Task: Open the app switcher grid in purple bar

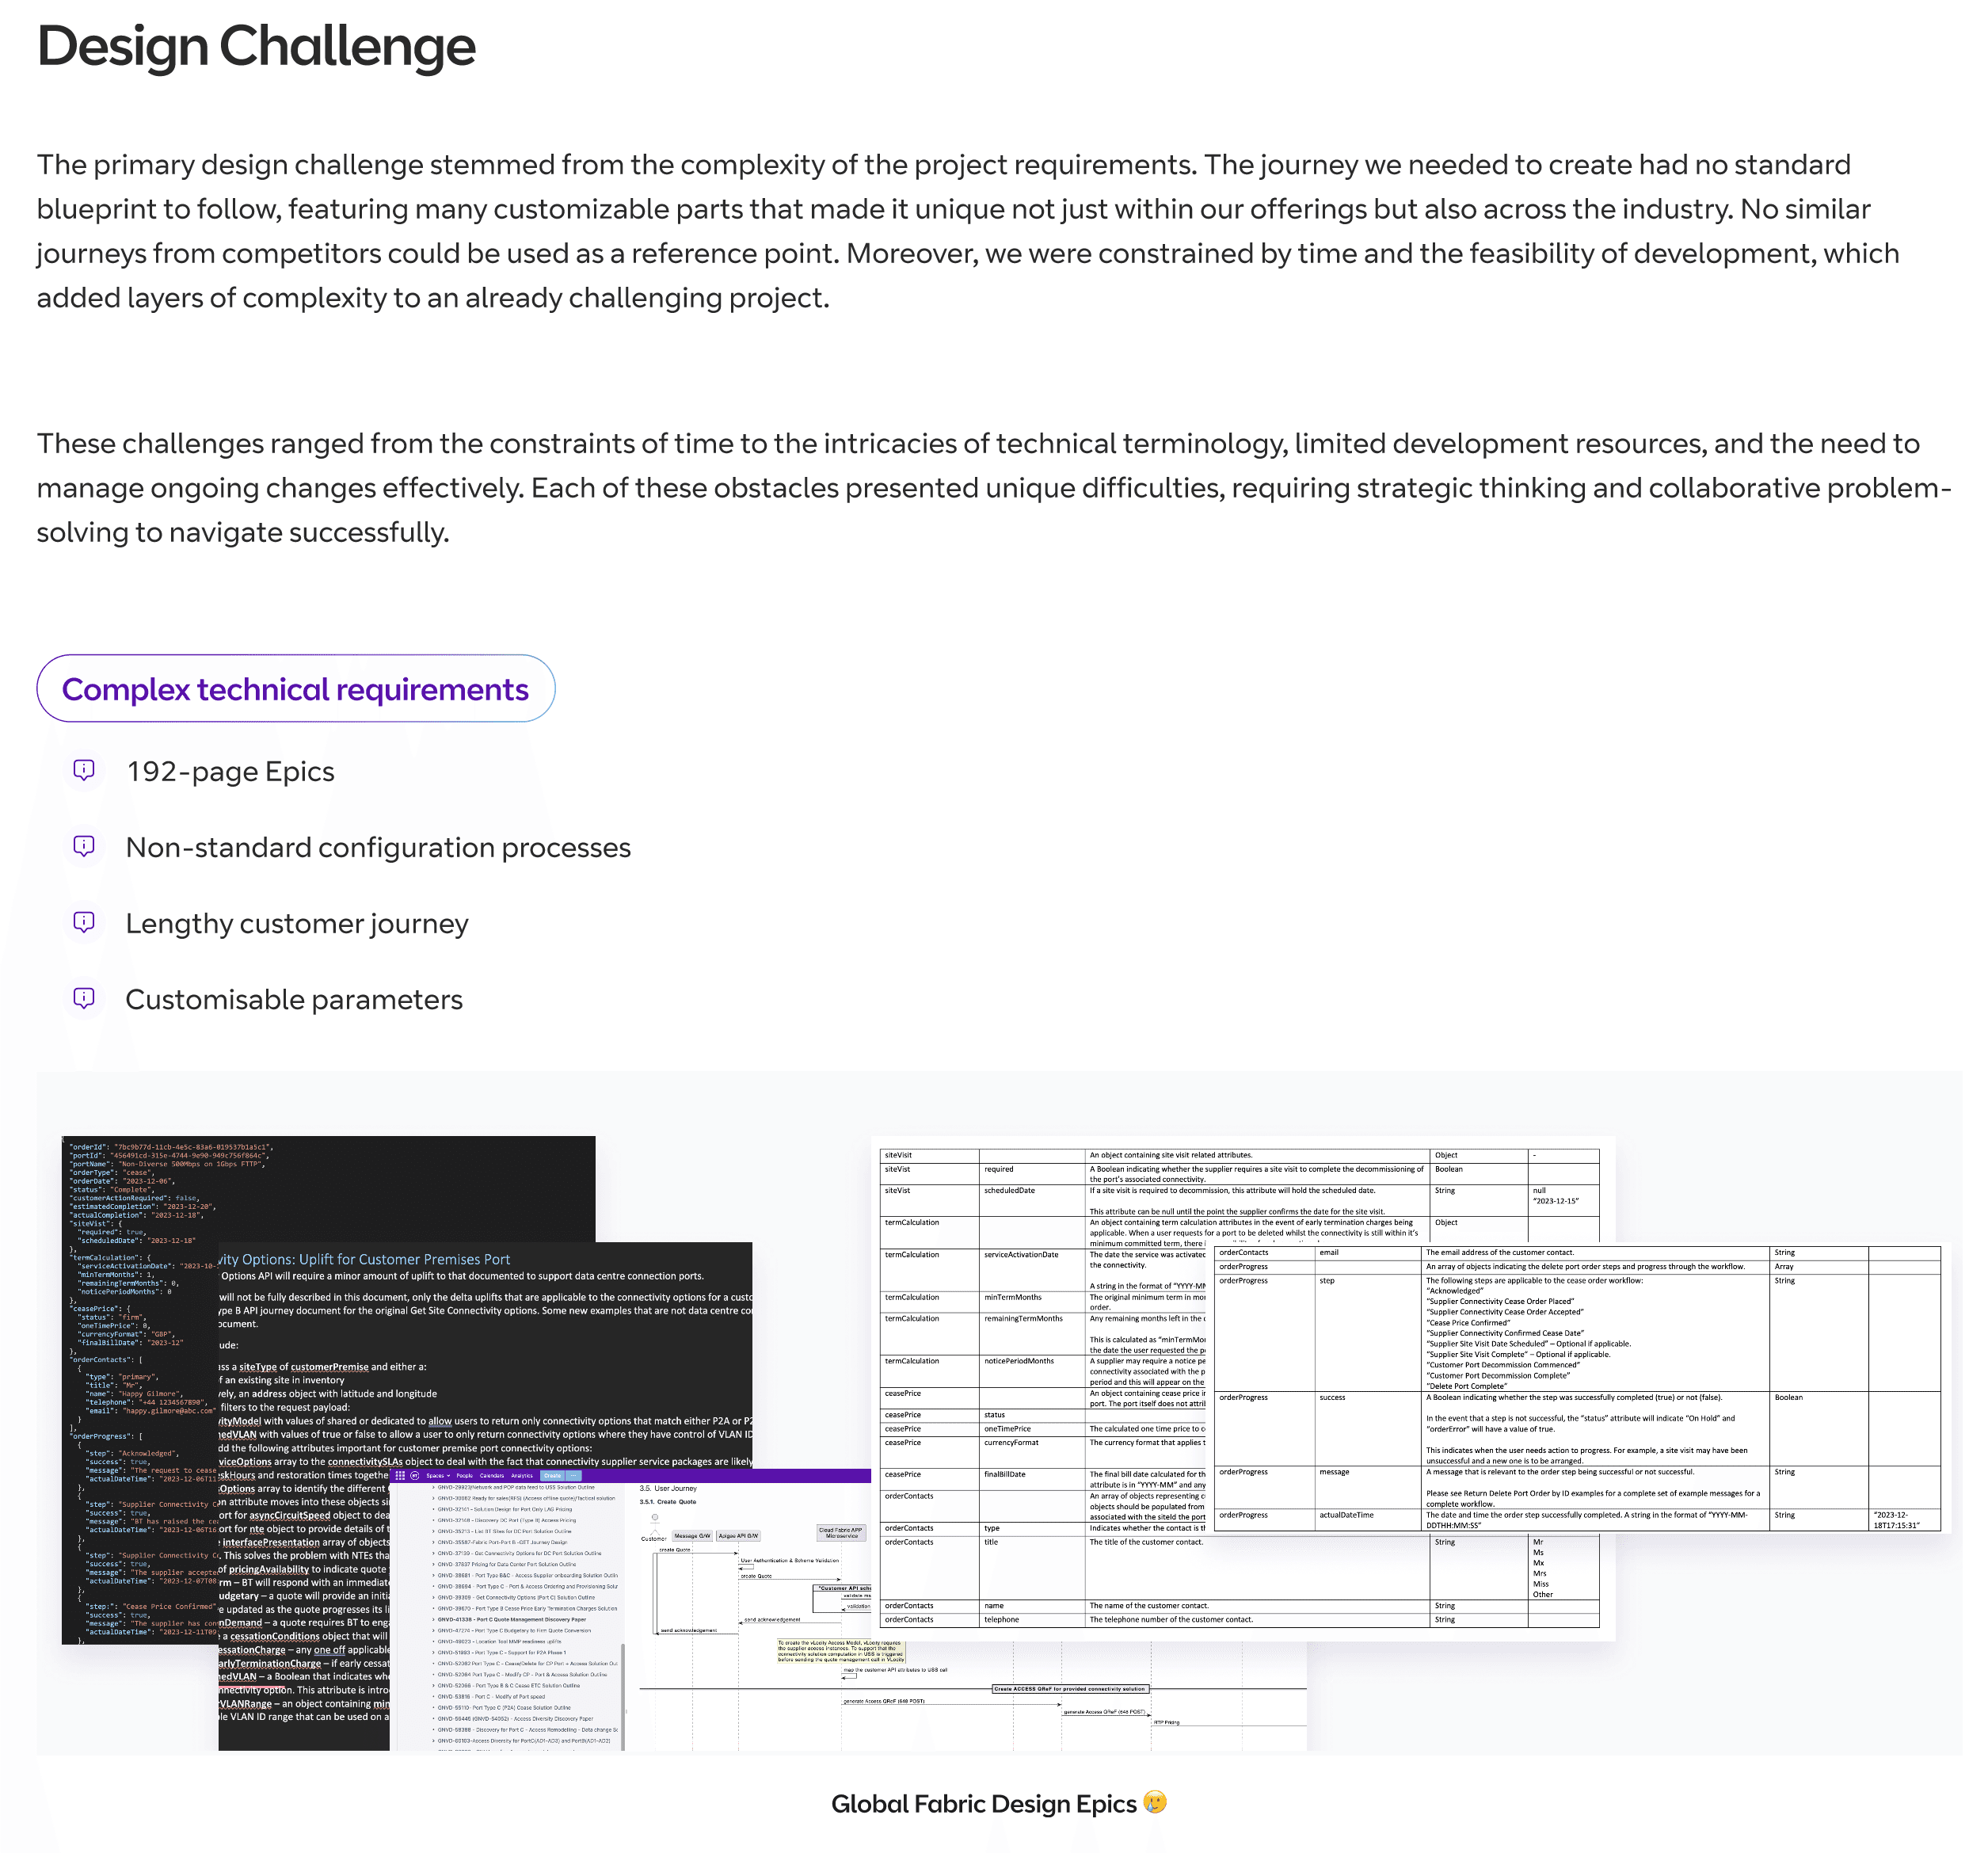Action: [401, 1475]
